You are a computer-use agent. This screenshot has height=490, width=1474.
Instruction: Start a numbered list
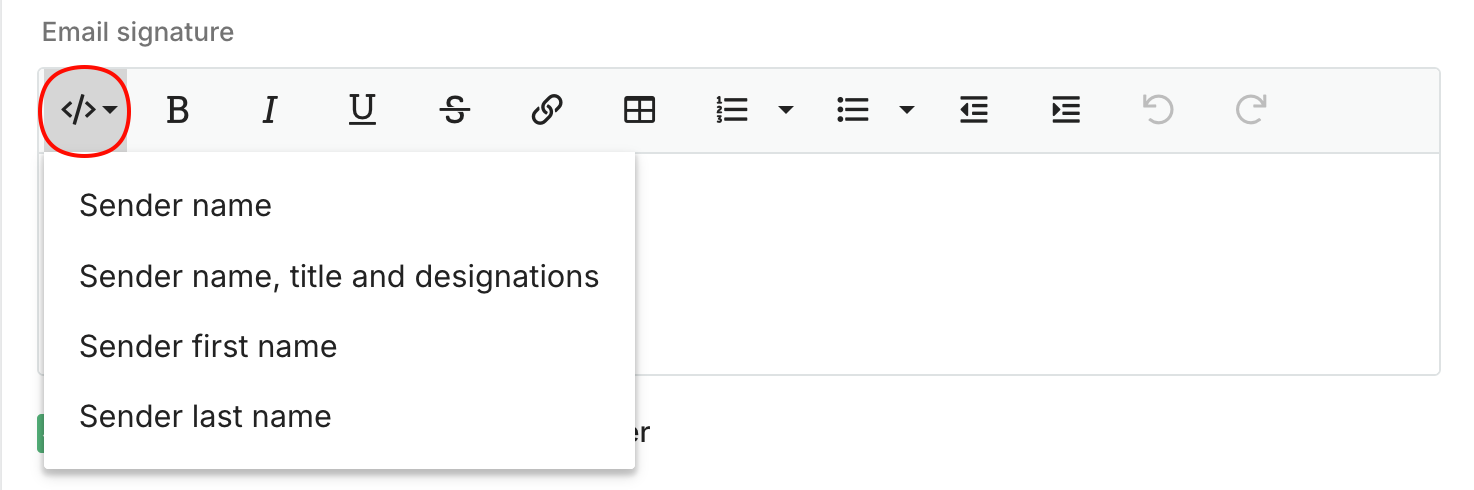(733, 110)
